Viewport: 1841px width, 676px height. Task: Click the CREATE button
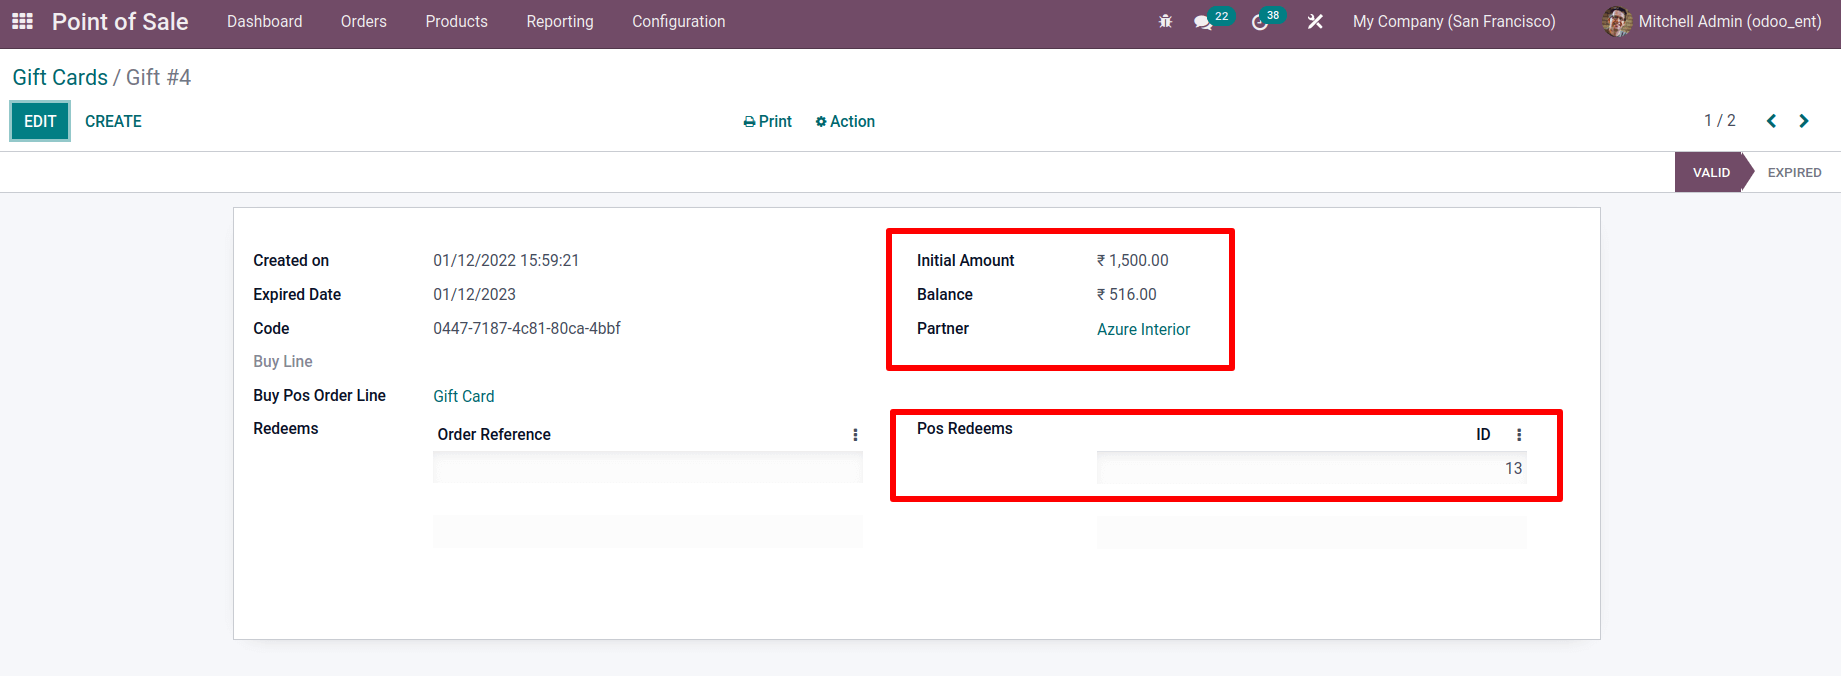pos(113,121)
